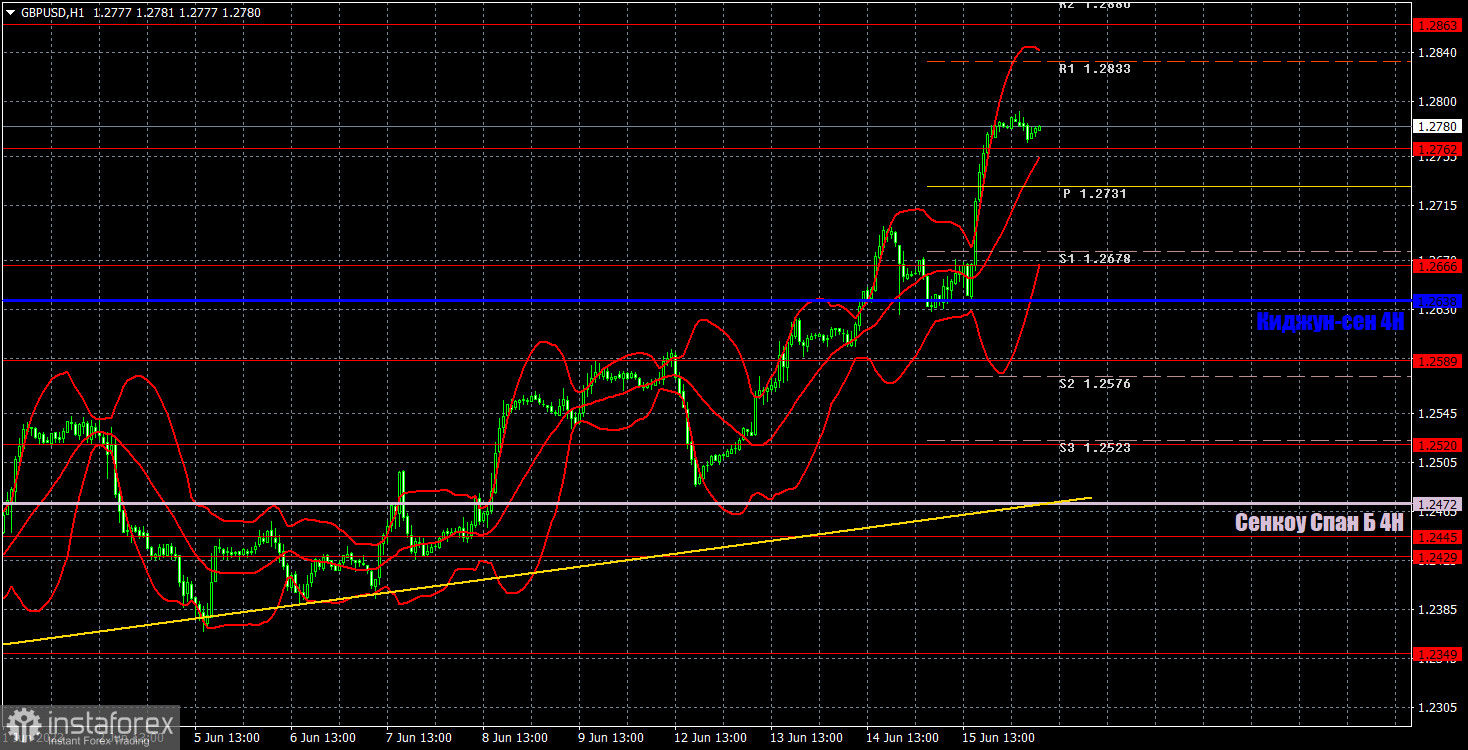Click the blue 1.2638 Kijun-sen price label
This screenshot has width=1468, height=750.
[1437, 301]
